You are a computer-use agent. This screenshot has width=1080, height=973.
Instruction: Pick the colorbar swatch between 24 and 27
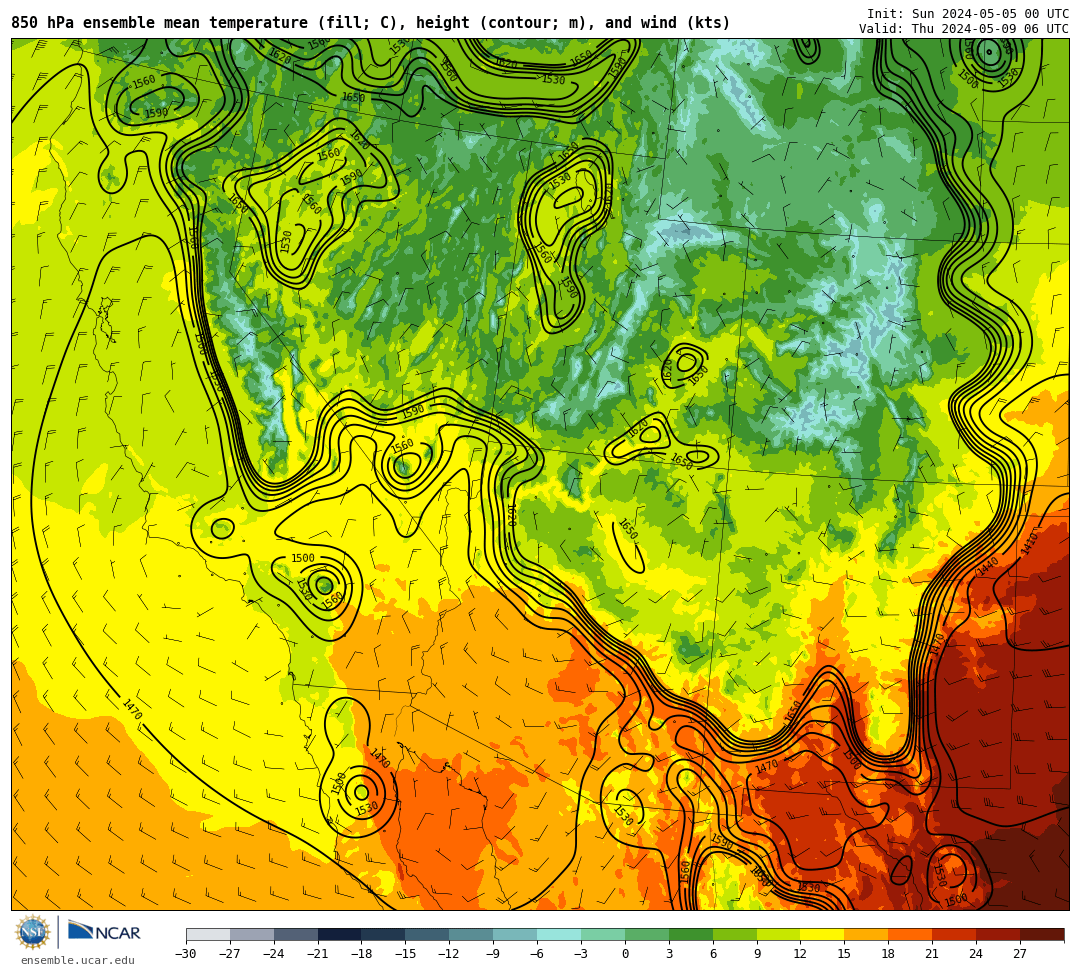coord(999,934)
